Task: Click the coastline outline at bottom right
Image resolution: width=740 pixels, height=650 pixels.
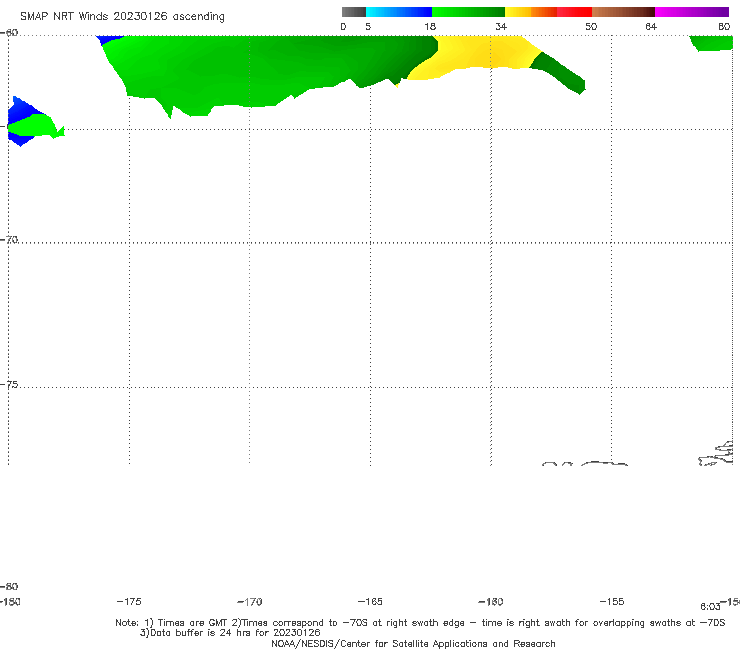Action: coord(716,454)
